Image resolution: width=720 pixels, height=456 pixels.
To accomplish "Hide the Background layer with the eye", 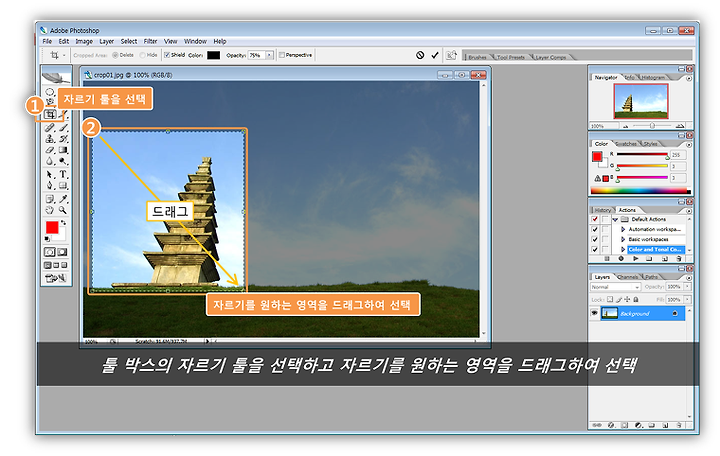I will click(595, 313).
